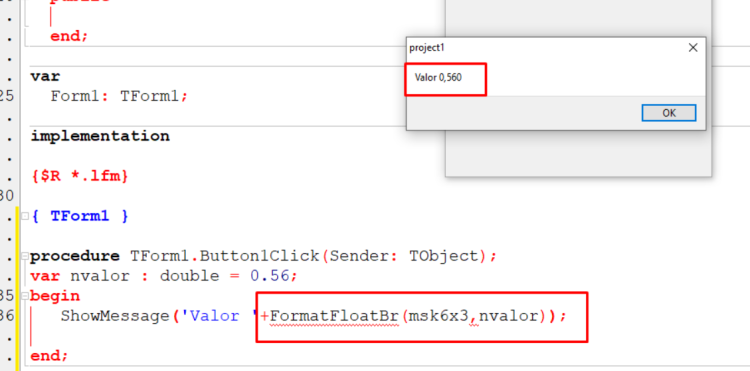Viewport: 750px width, 371px height.
Task: Click the 'var nvalor : double = 0.56;' line
Action: 164,276
